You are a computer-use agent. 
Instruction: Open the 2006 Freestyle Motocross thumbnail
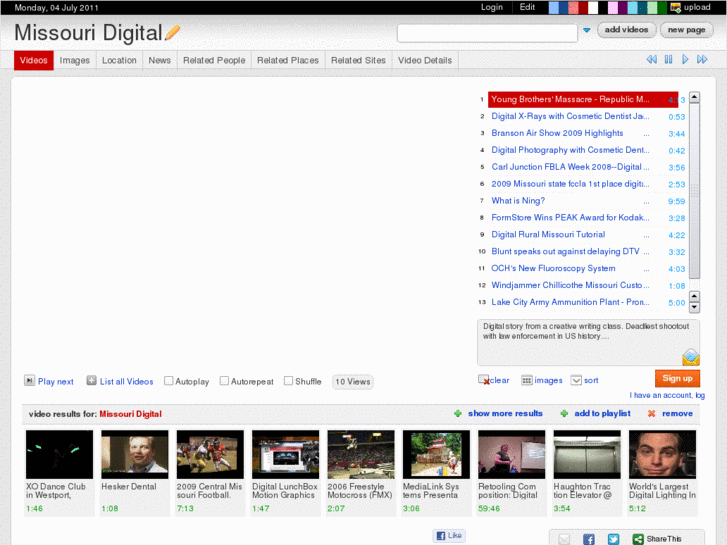361,454
